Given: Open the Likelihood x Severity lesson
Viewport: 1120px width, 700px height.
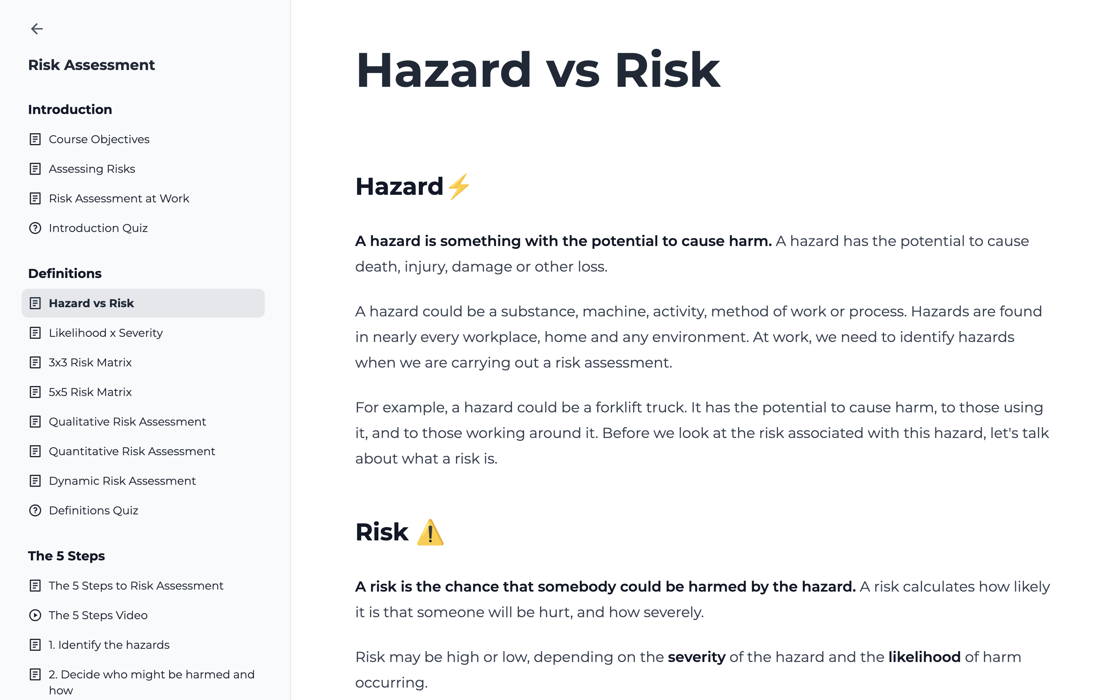Looking at the screenshot, I should pyautogui.click(x=108, y=332).
